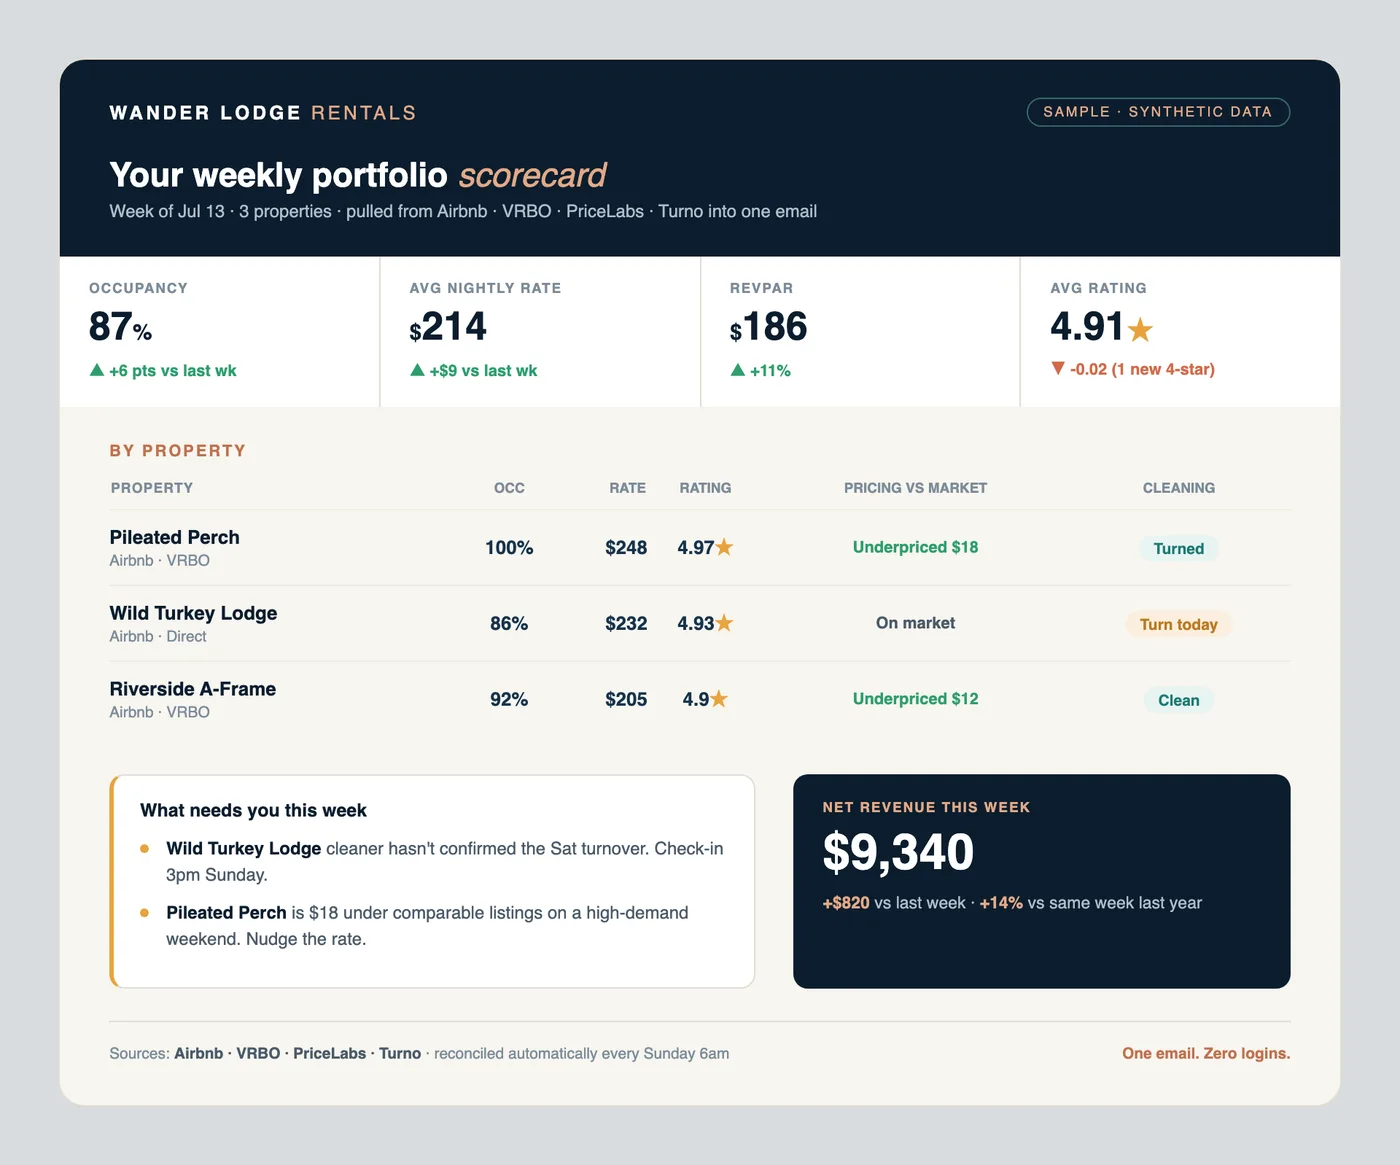
Task: Click '-0.02 (1 new 4-star)' text
Action: 1142,369
